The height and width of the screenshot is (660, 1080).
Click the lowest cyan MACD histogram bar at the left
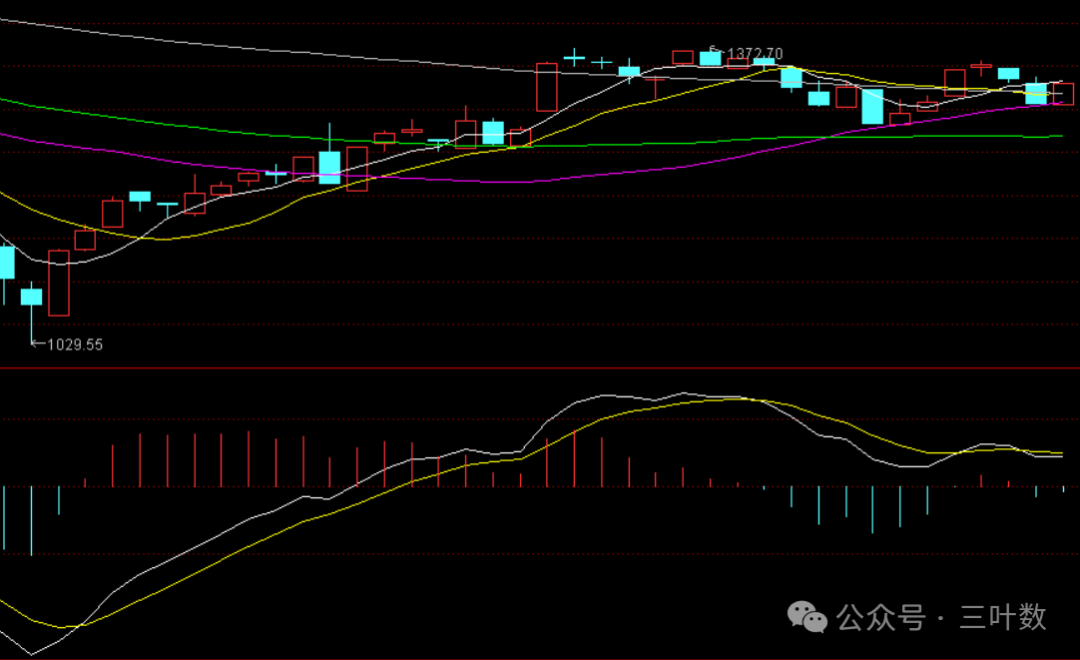[31, 521]
